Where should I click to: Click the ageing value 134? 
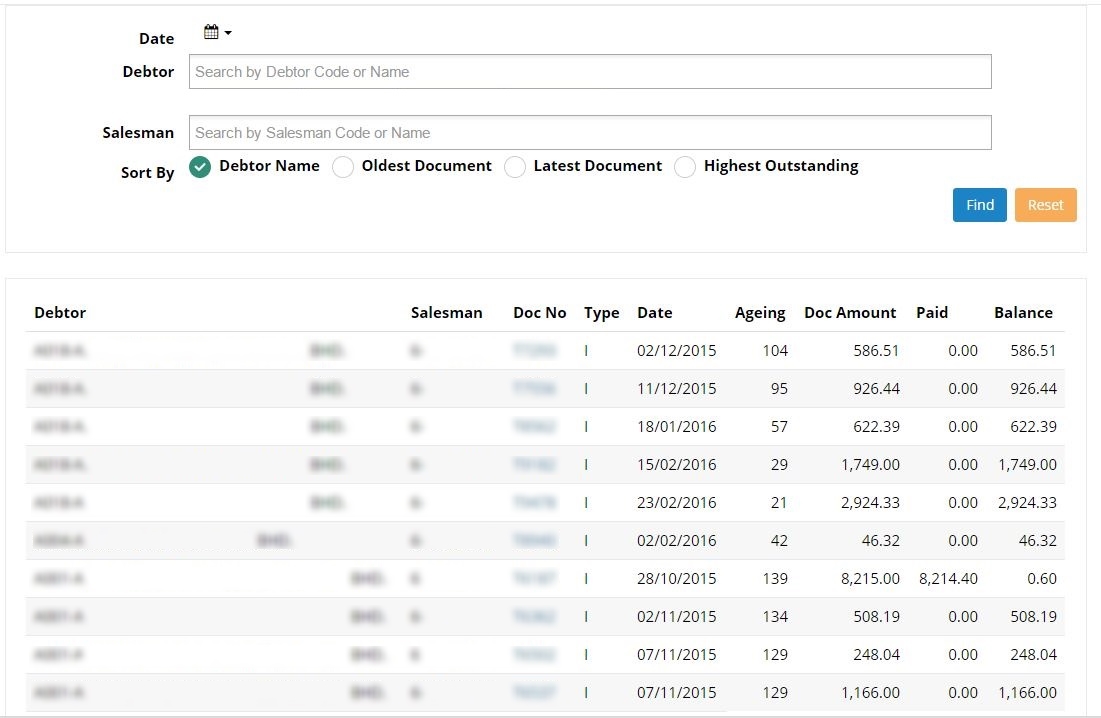775,616
